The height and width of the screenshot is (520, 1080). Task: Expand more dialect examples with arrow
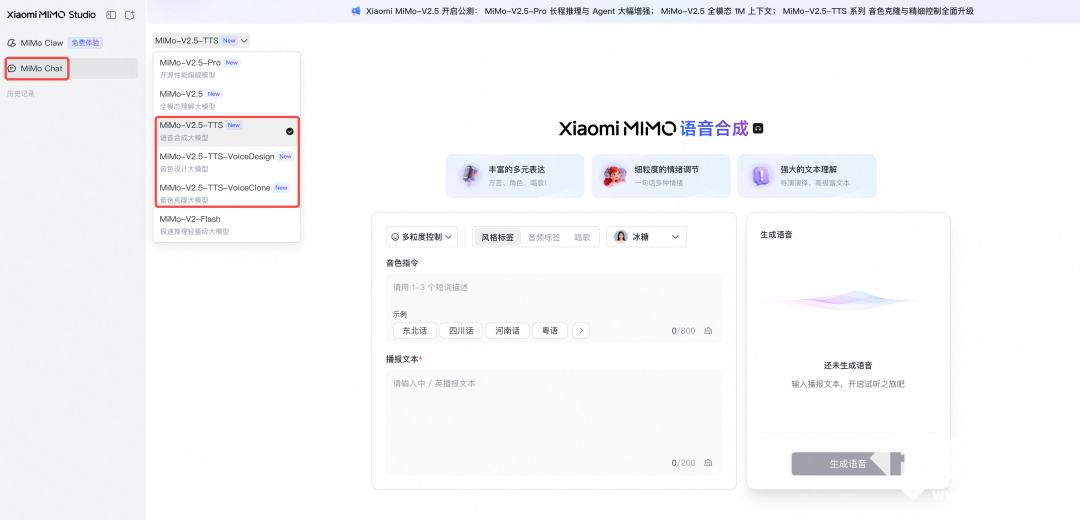pyautogui.click(x=581, y=330)
